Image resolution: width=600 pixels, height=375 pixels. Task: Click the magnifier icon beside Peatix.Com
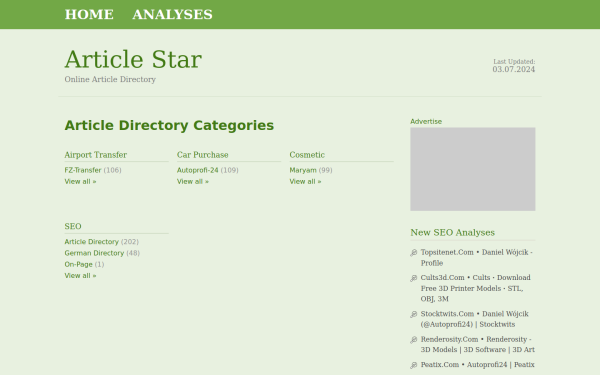pos(414,365)
